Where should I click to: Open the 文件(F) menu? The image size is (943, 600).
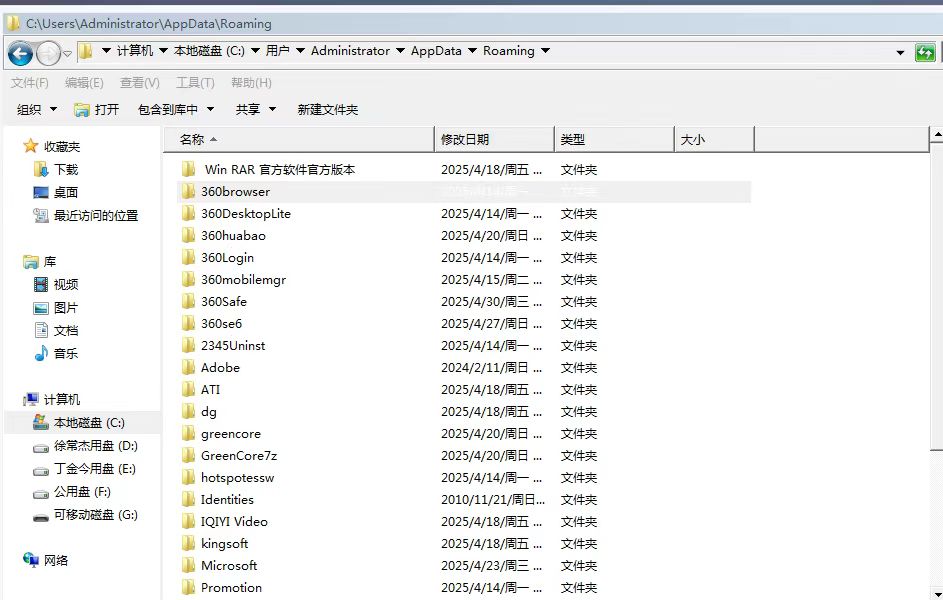(x=29, y=82)
